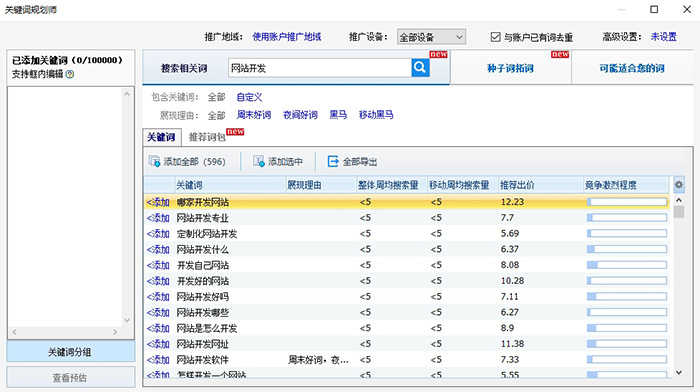Click table scrollbar up arrow
Screen dimensions: 700x392
(679, 200)
